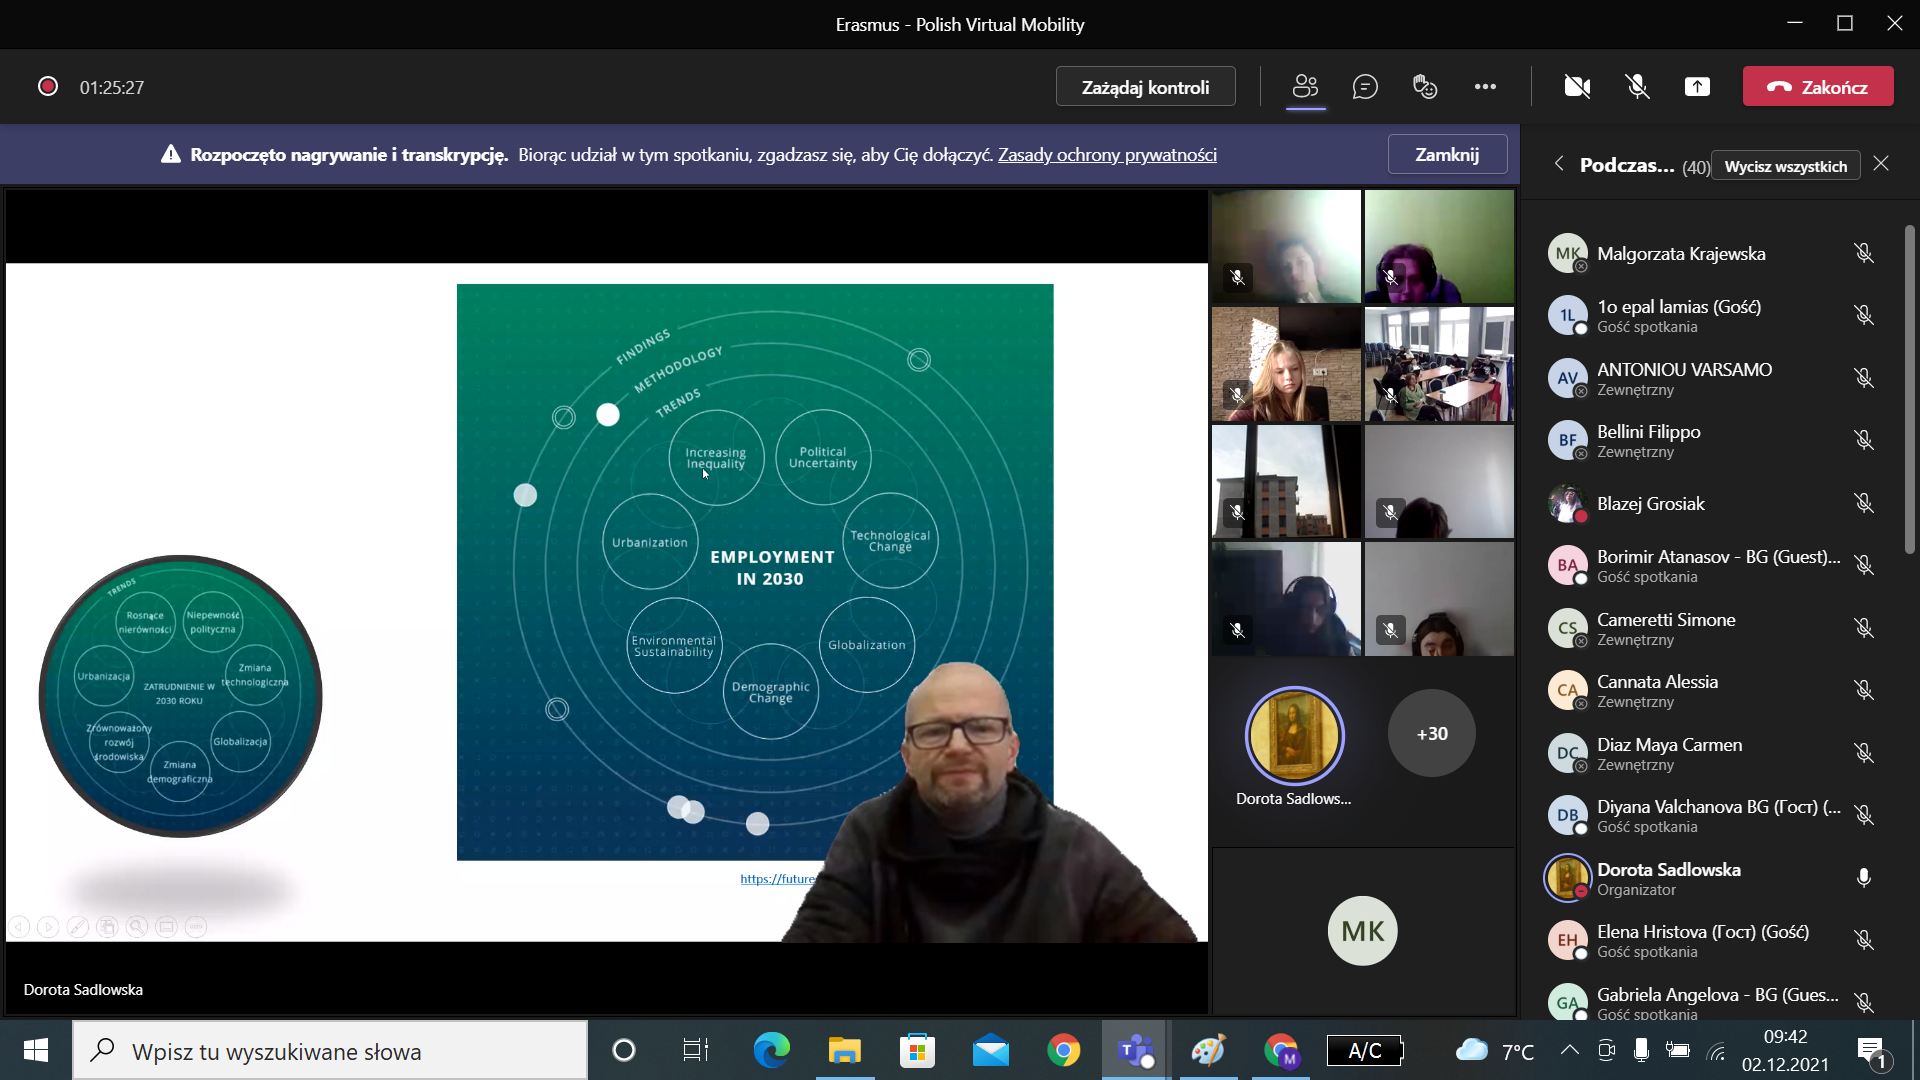Screen dimensions: 1920x1080
Task: Click the MK avatar tile
Action: (1363, 931)
